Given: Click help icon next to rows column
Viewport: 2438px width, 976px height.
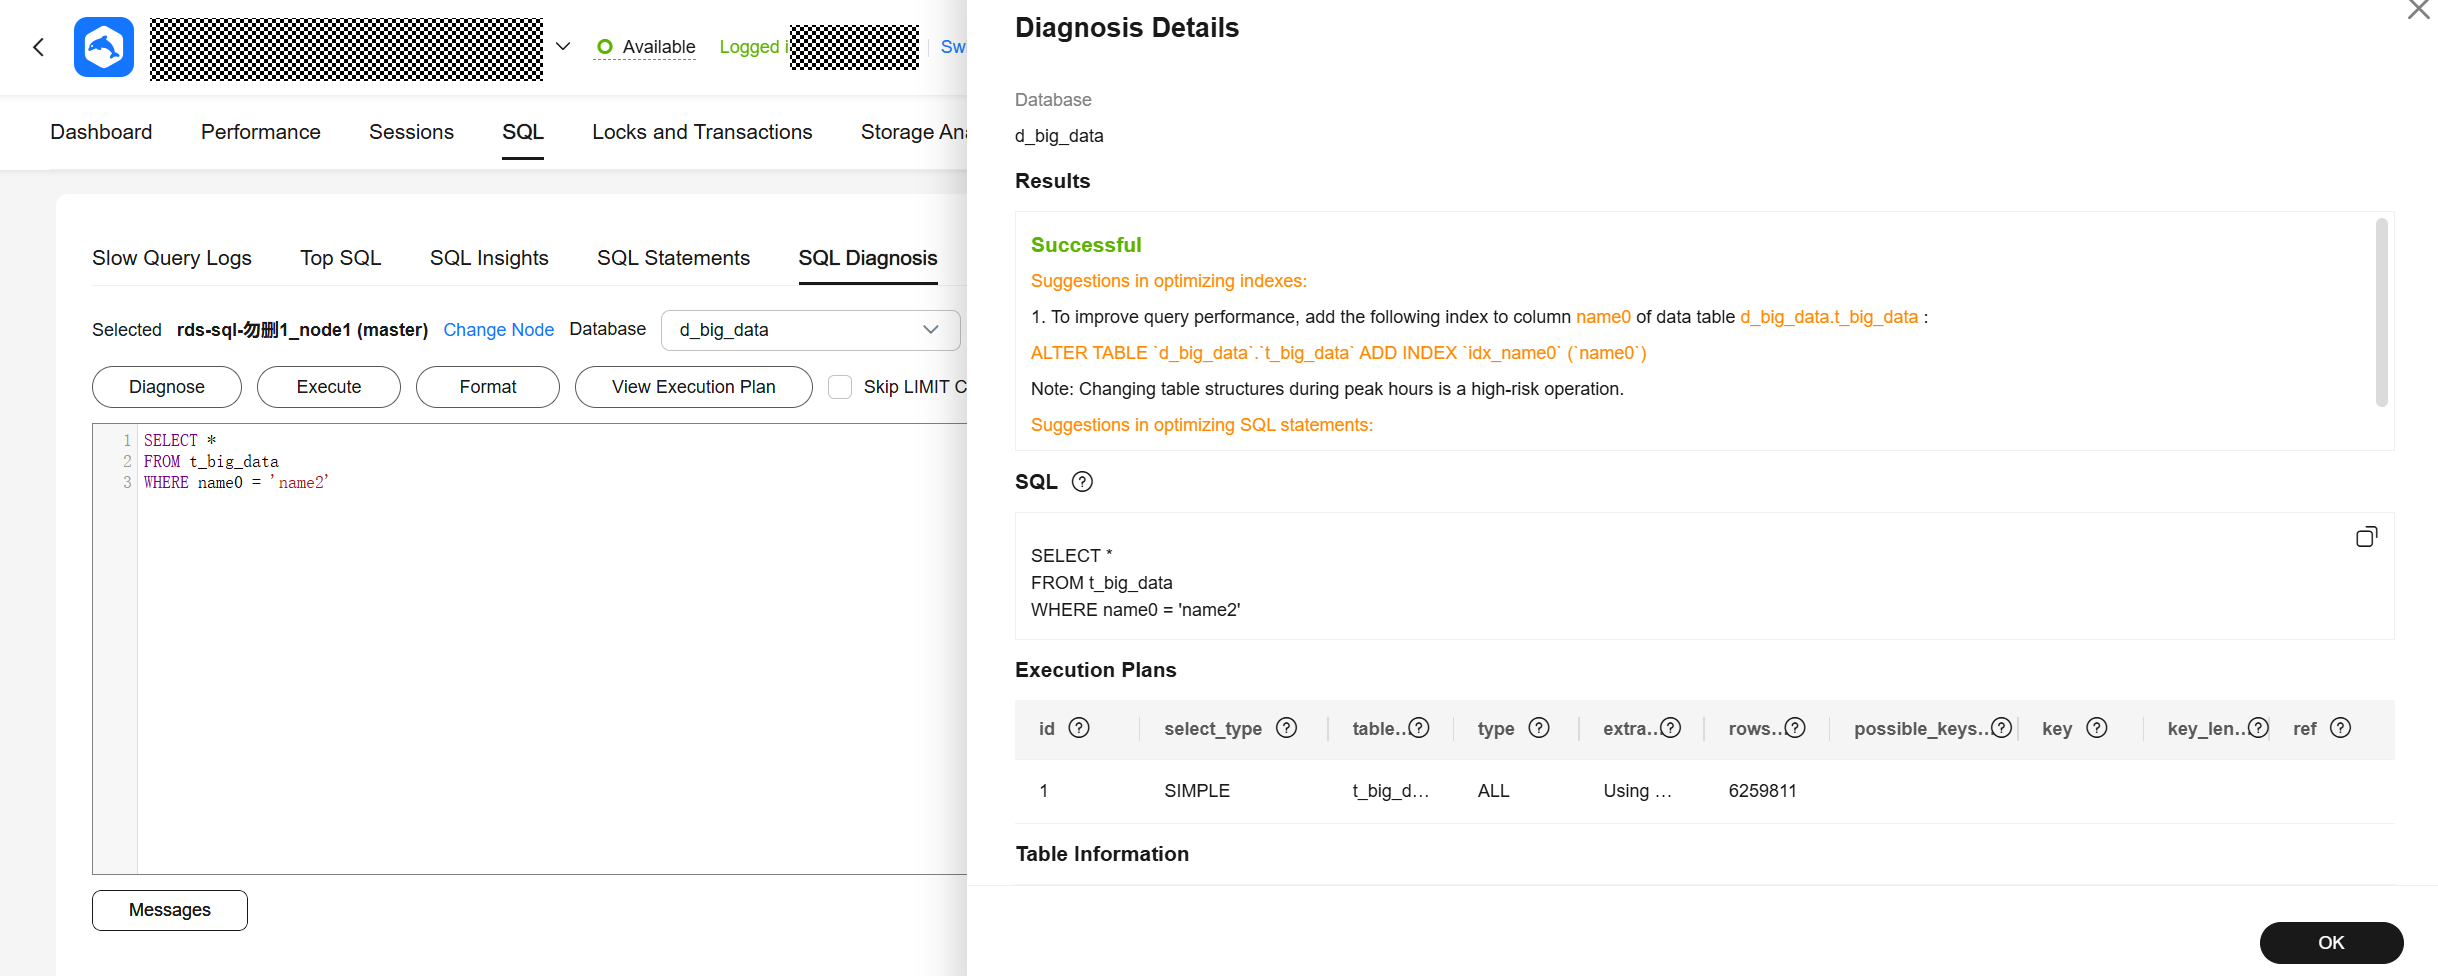Looking at the screenshot, I should pyautogui.click(x=1795, y=728).
